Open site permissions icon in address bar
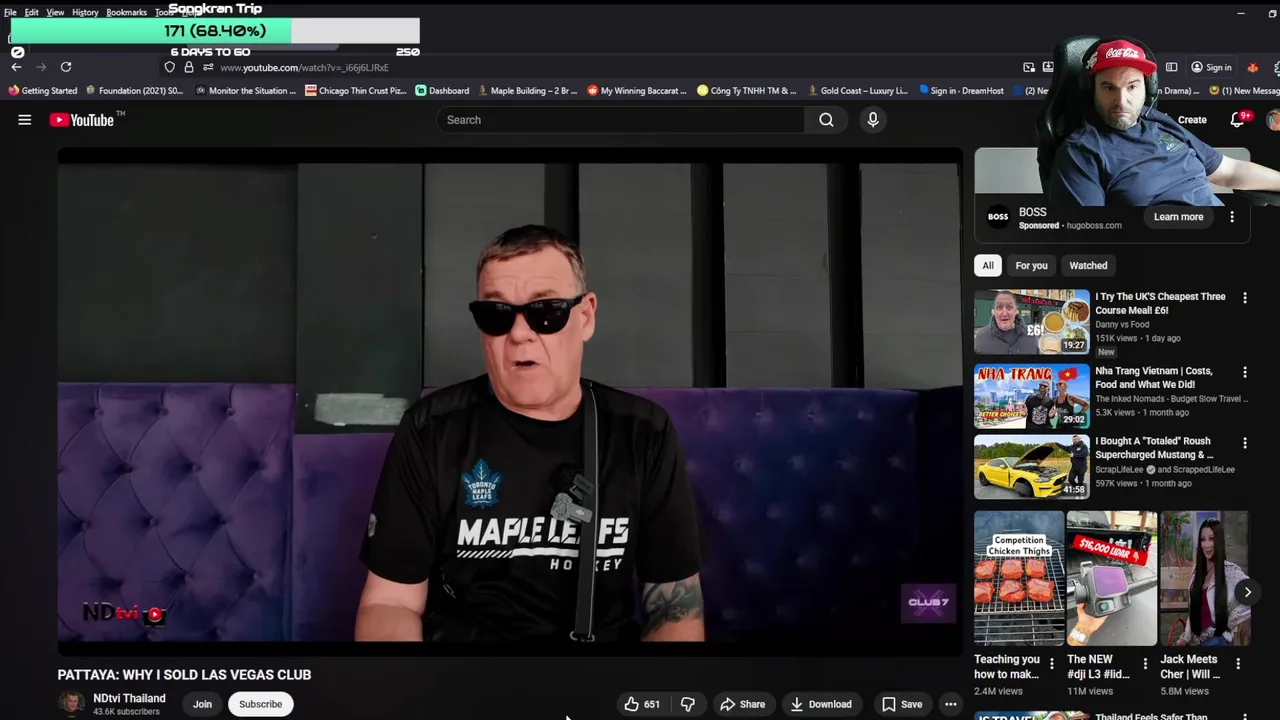The width and height of the screenshot is (1280, 720). (207, 67)
